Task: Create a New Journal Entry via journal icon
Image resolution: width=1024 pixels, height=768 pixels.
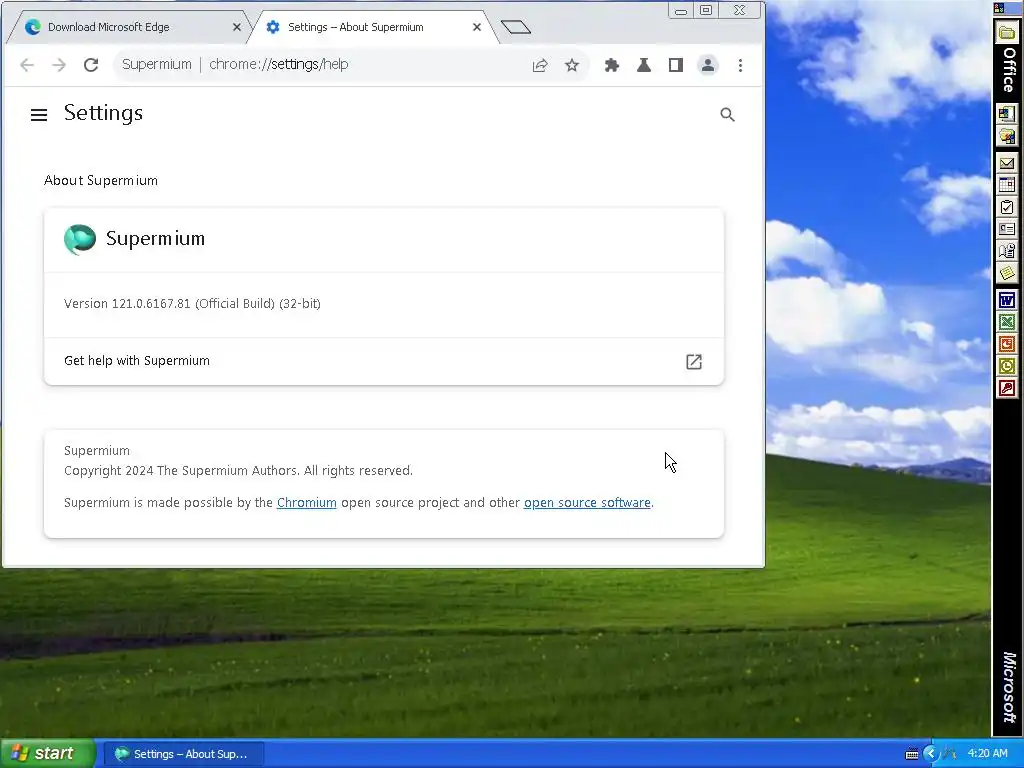Action: click(x=1006, y=251)
